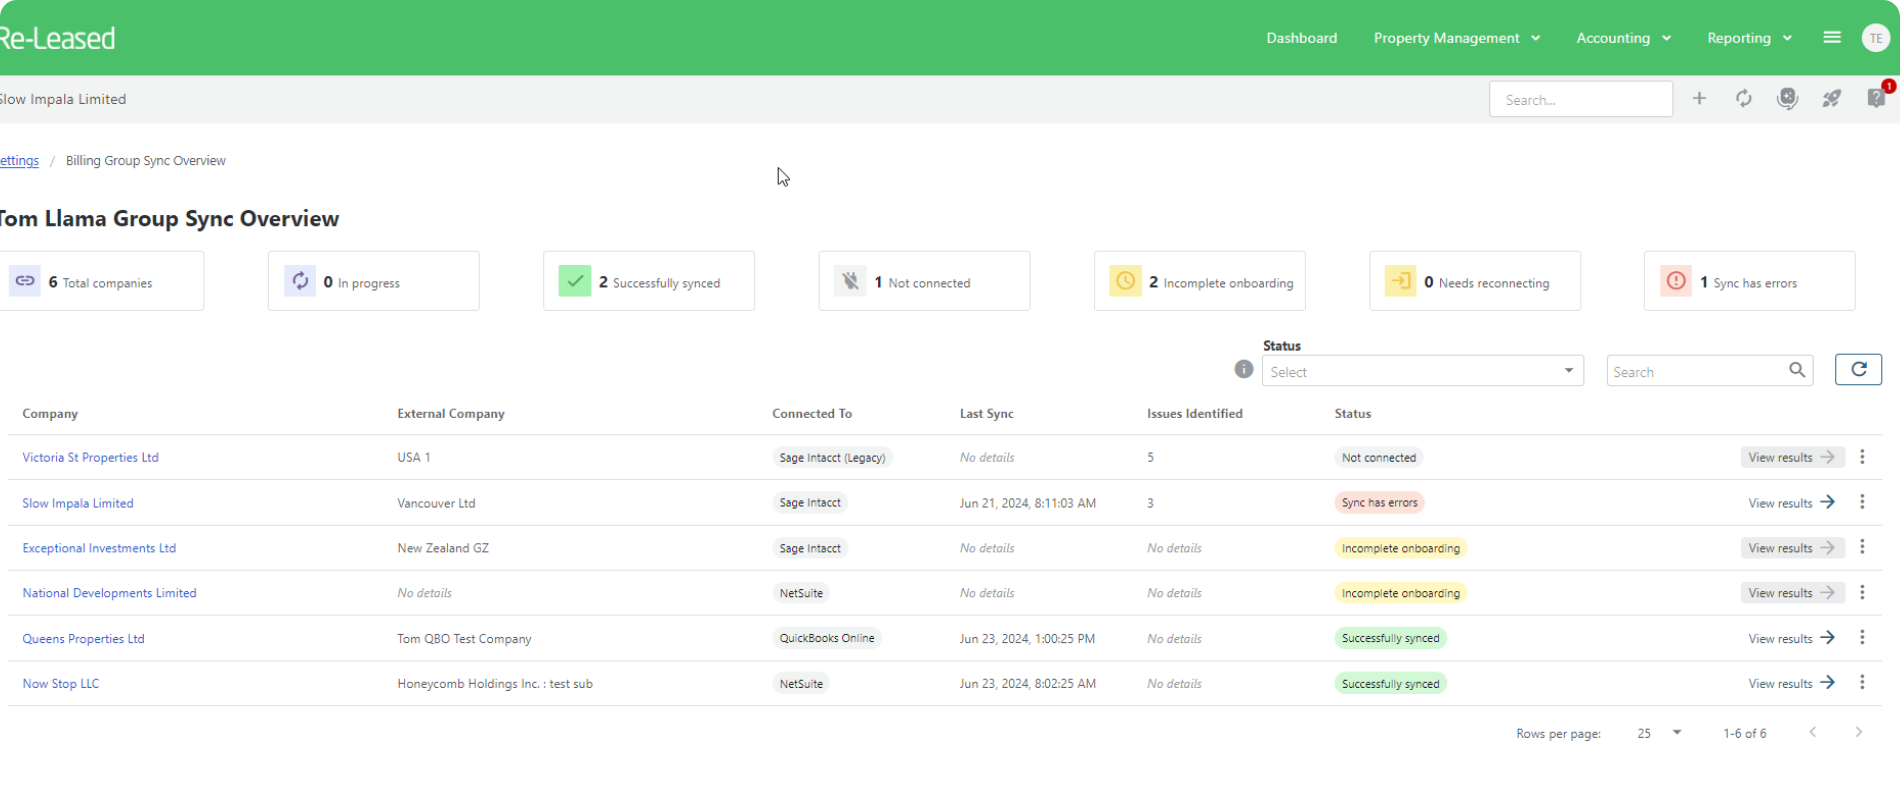The width and height of the screenshot is (1900, 800).
Task: Open the Slow Impala Limited company link
Action: pyautogui.click(x=78, y=503)
